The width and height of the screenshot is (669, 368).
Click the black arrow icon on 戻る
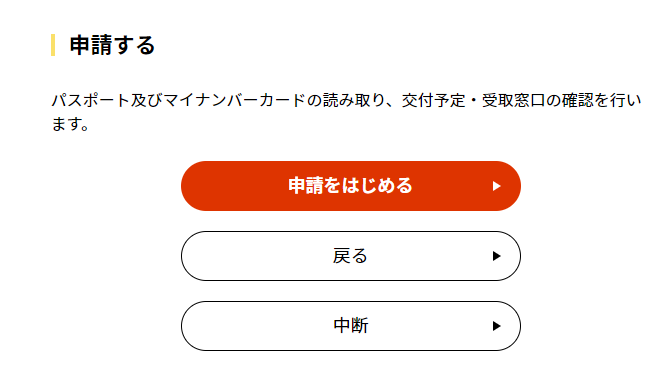click(496, 256)
